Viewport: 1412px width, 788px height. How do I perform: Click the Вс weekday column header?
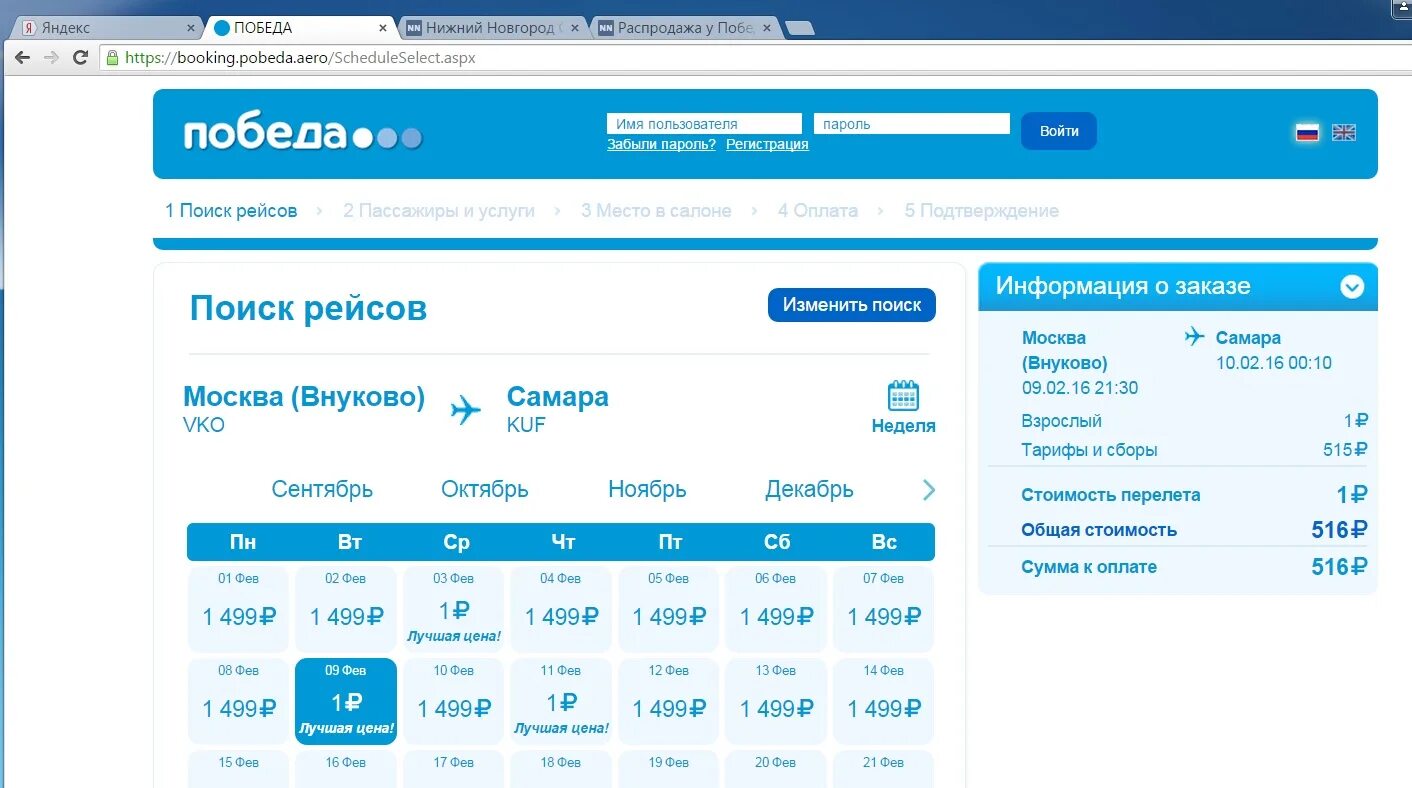click(884, 542)
